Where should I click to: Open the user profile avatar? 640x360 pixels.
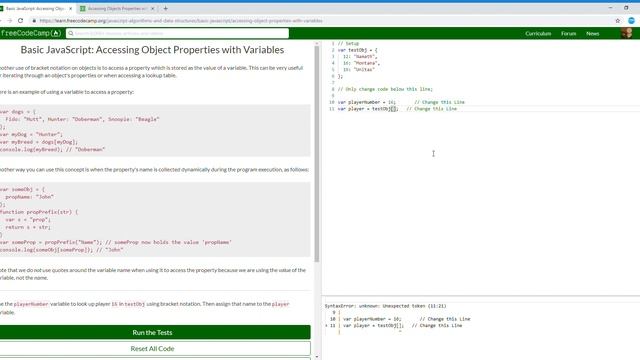click(627, 33)
